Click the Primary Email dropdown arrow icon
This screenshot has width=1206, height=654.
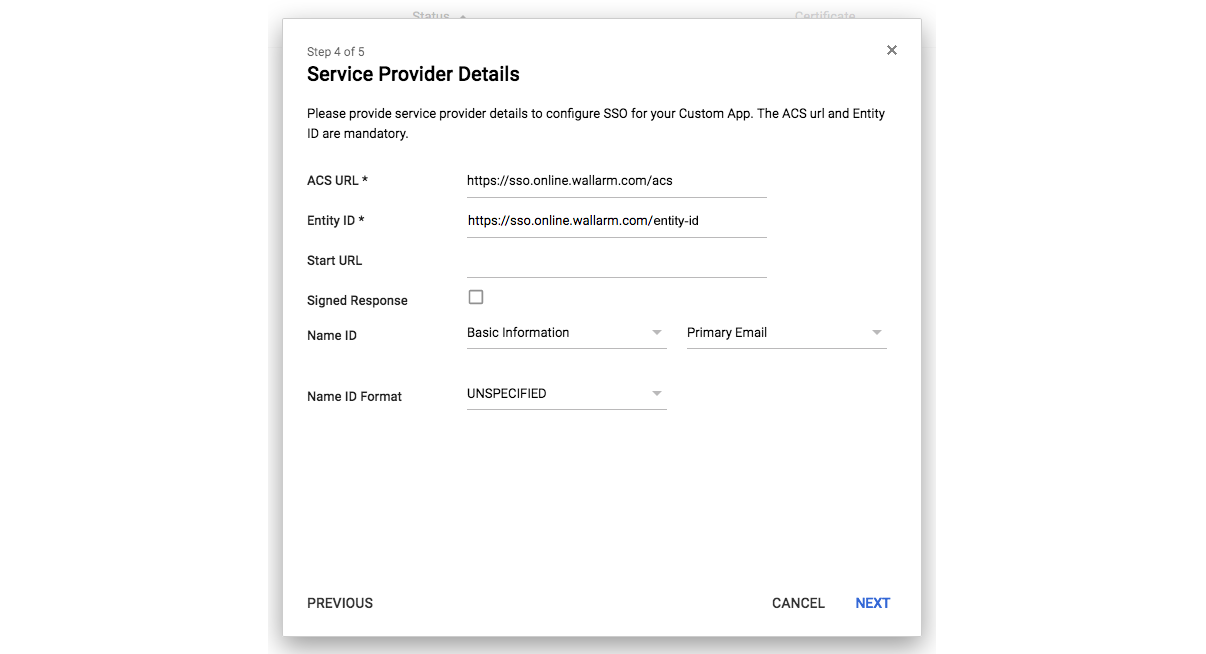(x=876, y=332)
